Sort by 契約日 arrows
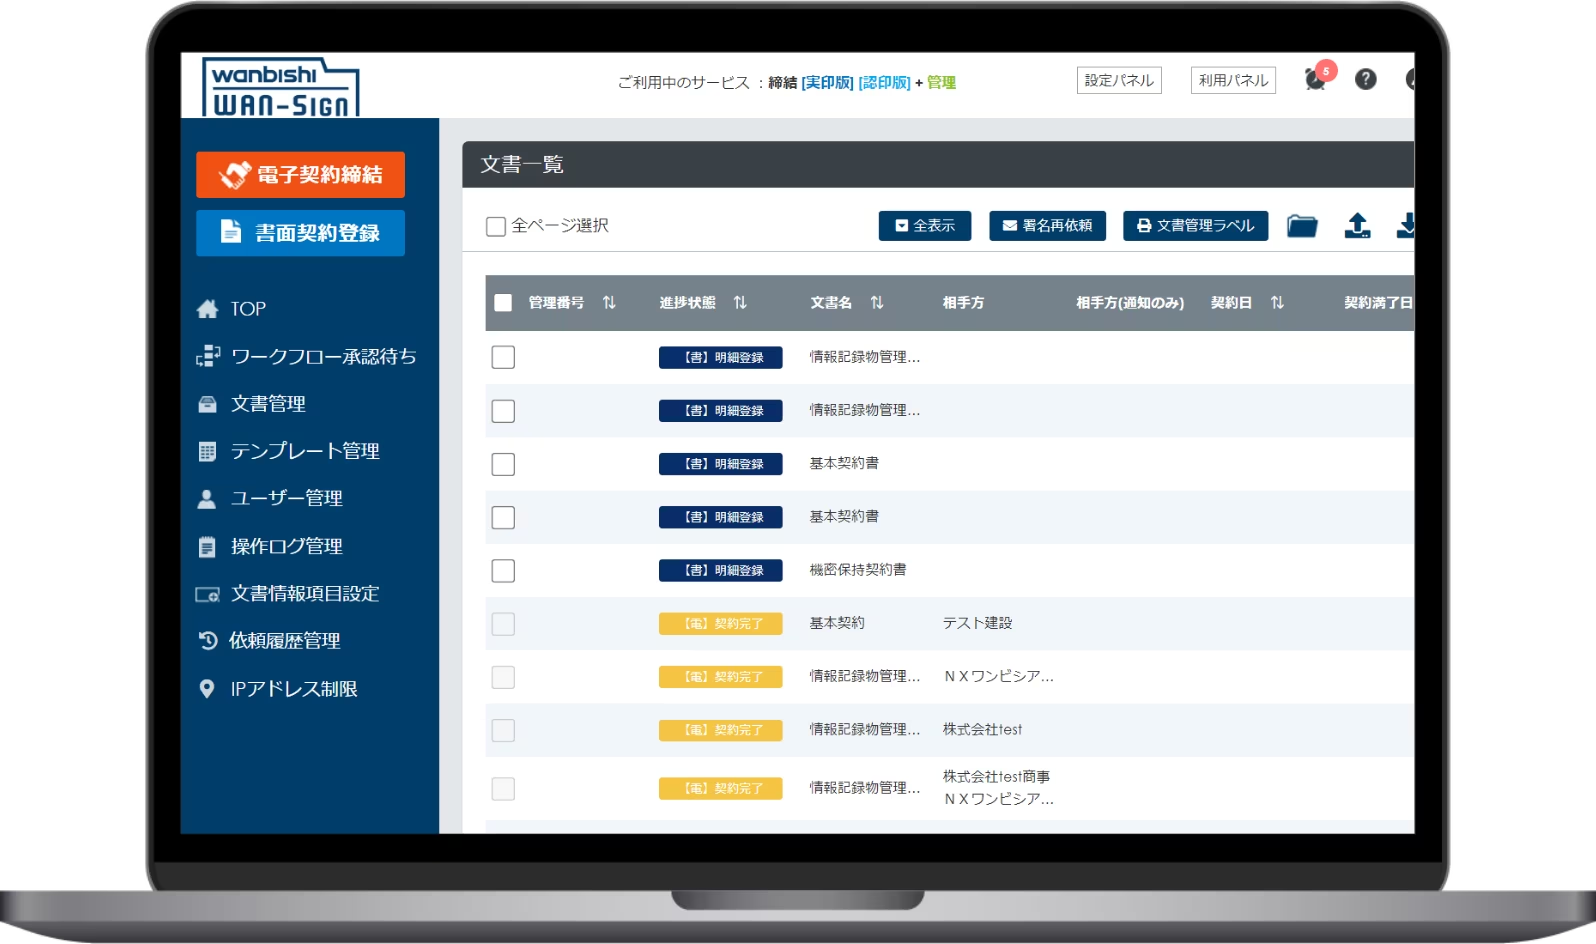 1277,302
